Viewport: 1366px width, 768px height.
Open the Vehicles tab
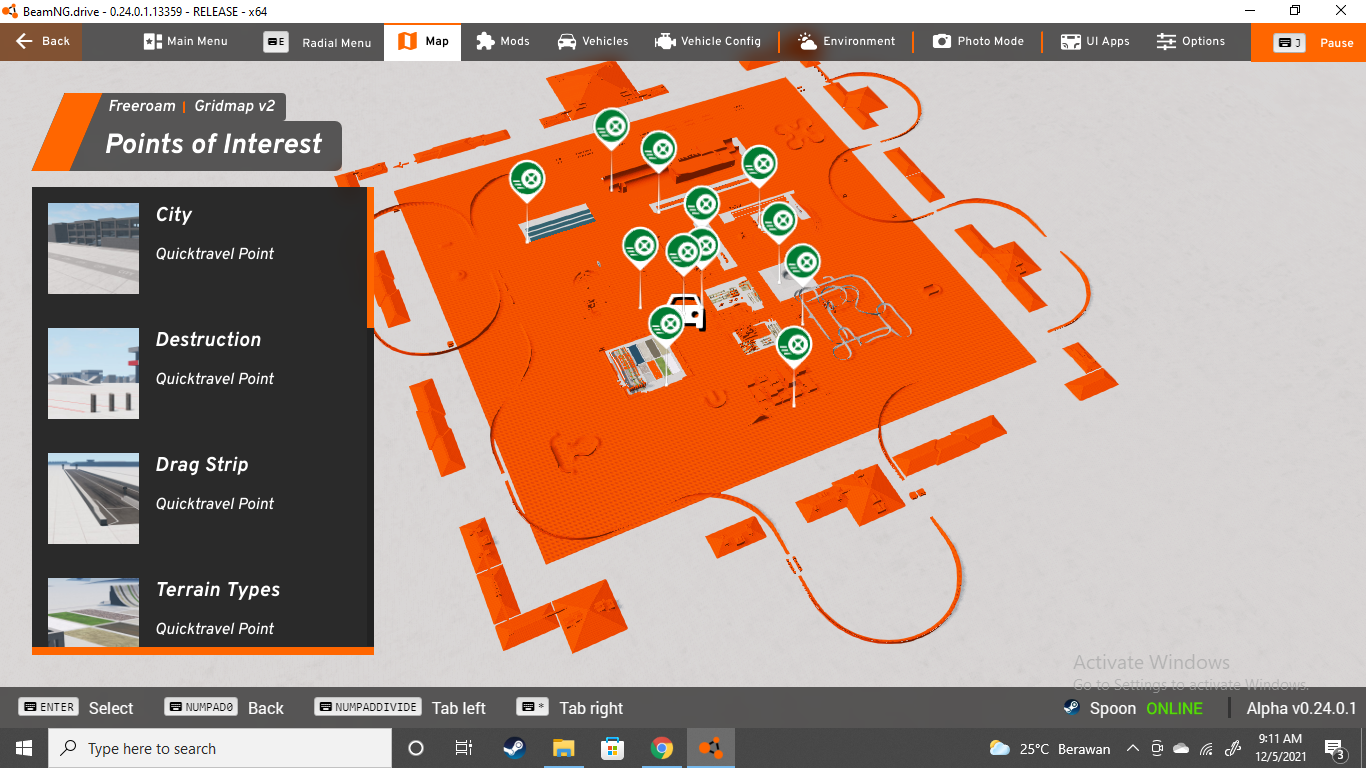pyautogui.click(x=593, y=42)
